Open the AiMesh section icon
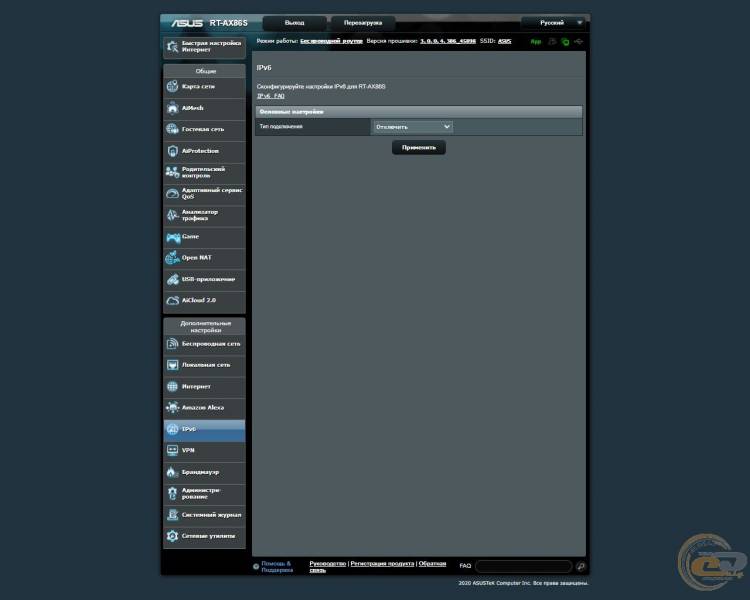This screenshot has width=750, height=600. pos(172,108)
